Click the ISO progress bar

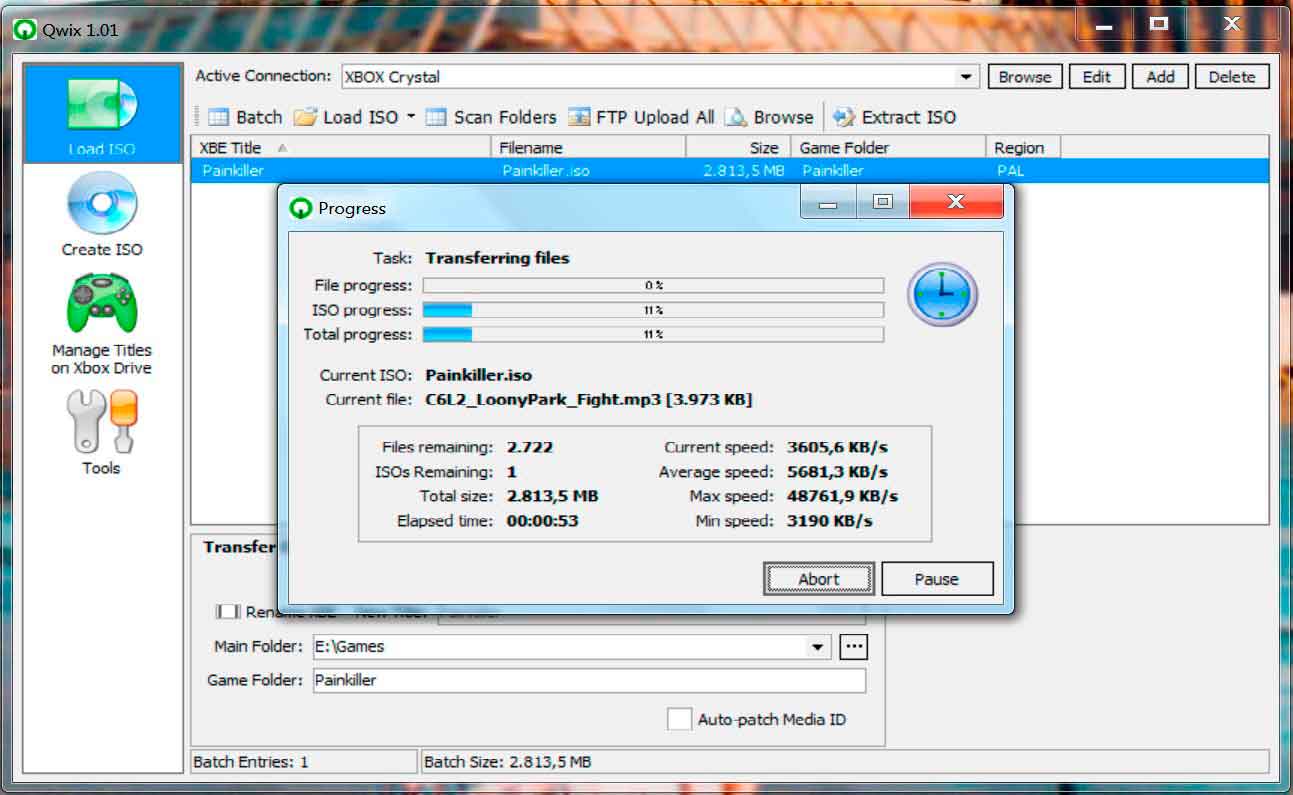(653, 310)
